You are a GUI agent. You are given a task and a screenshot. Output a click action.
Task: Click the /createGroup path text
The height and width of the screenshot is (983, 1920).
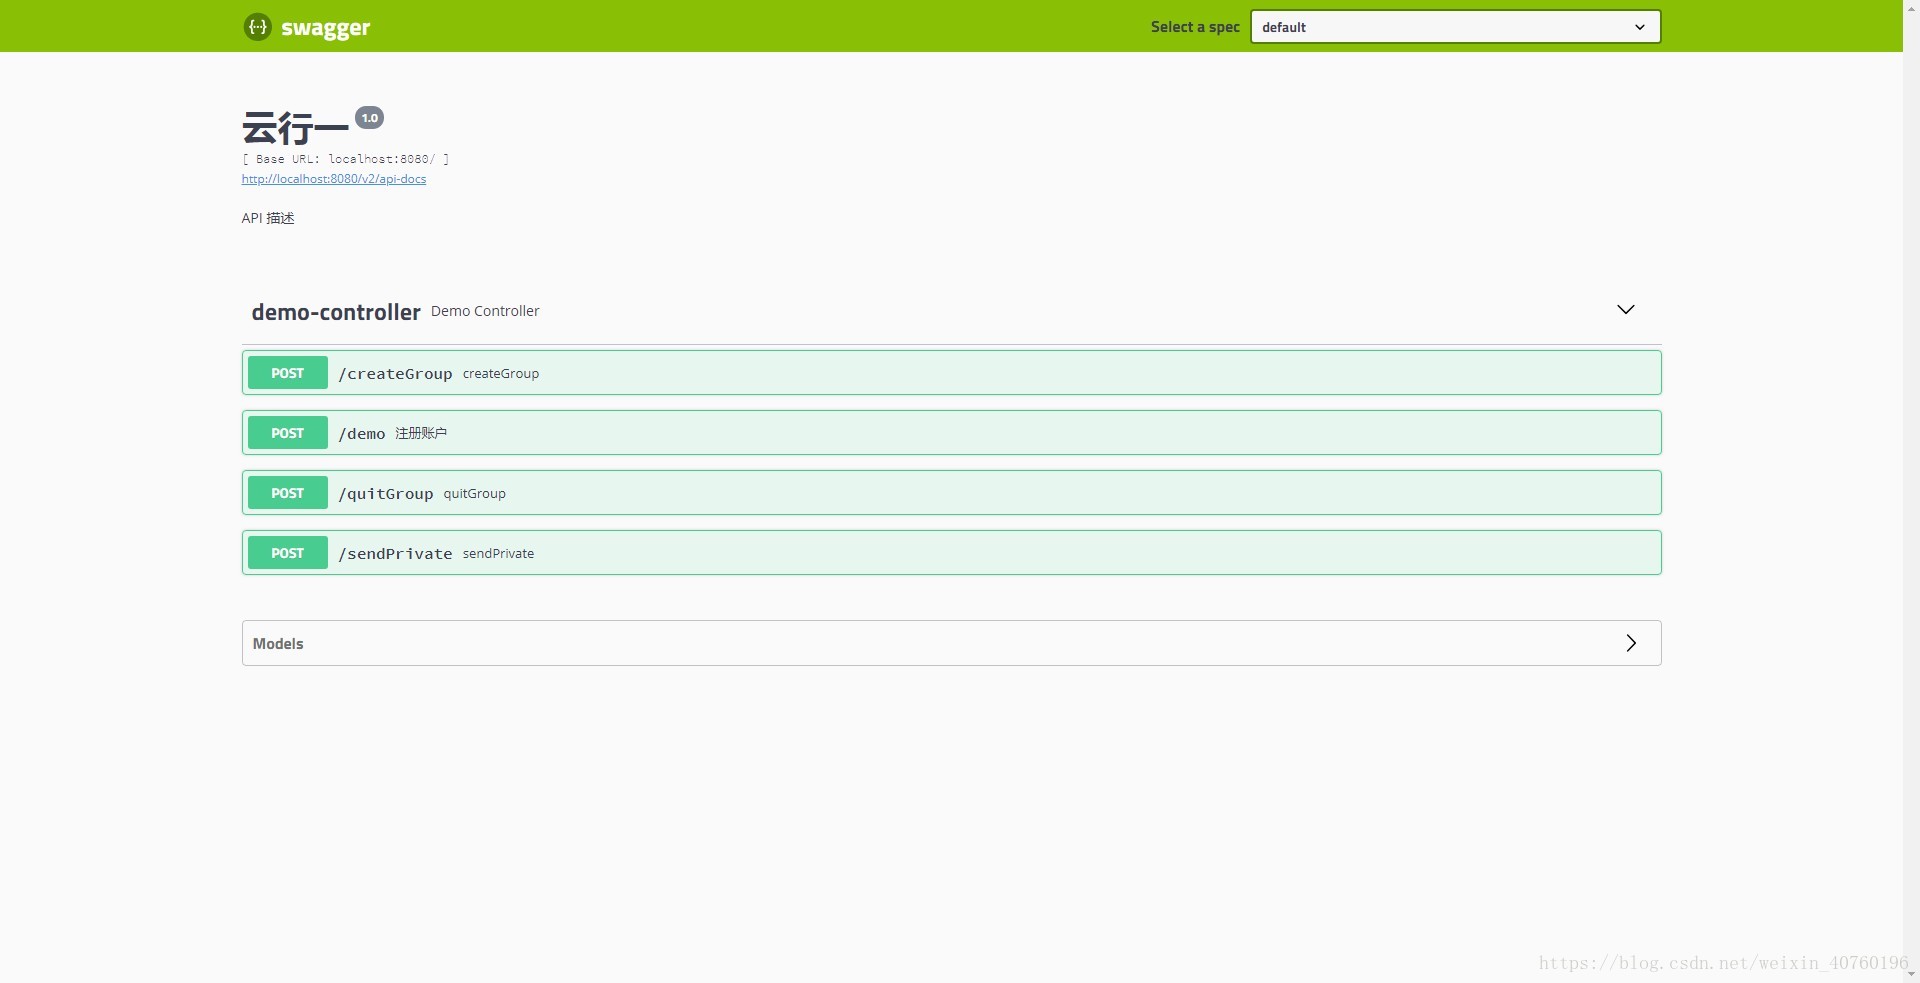395,374
